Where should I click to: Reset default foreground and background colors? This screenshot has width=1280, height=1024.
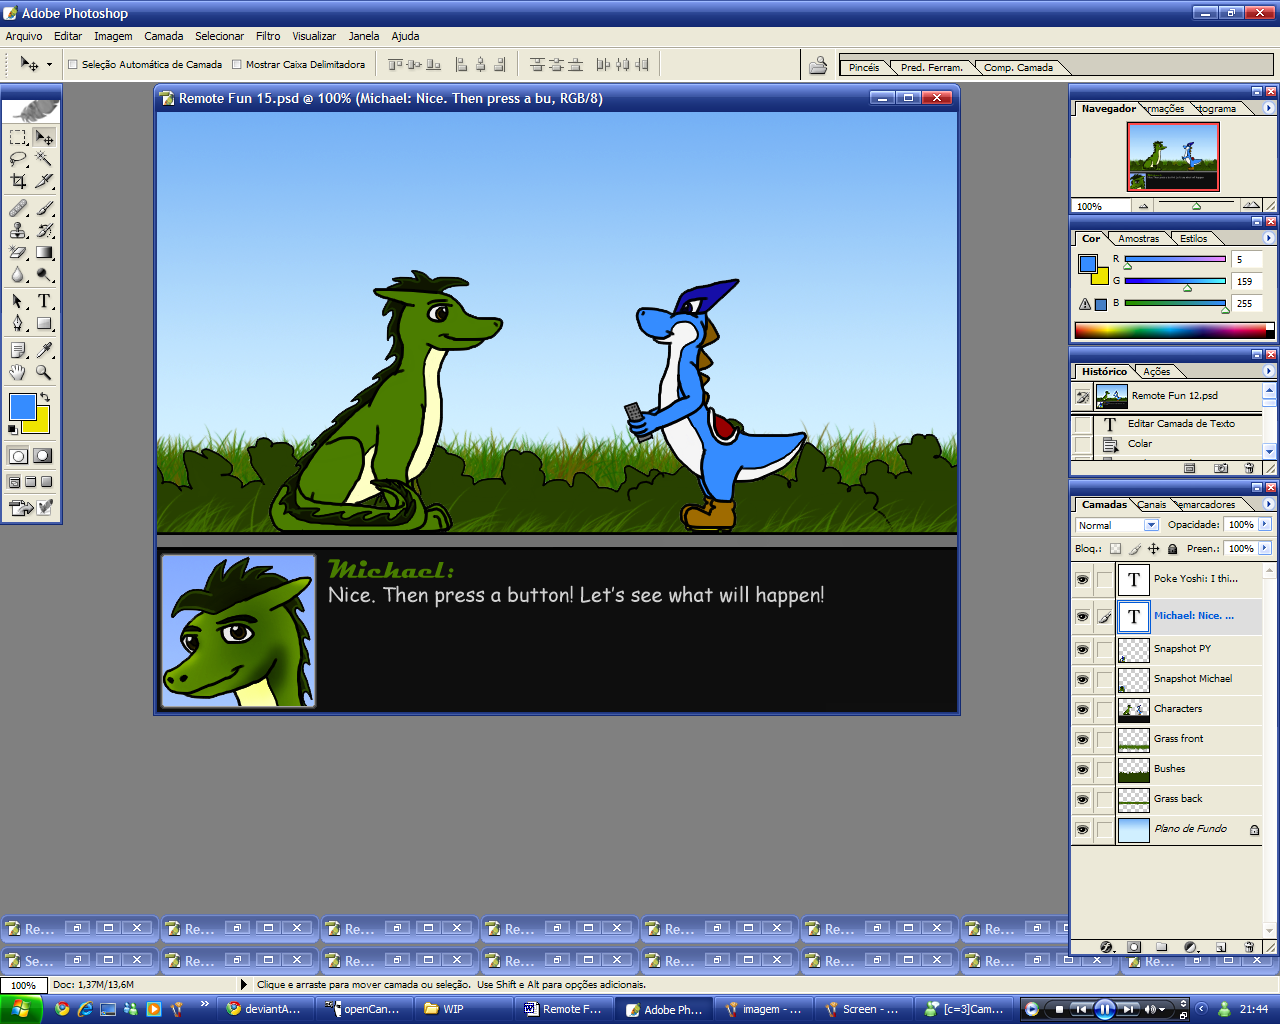13,430
